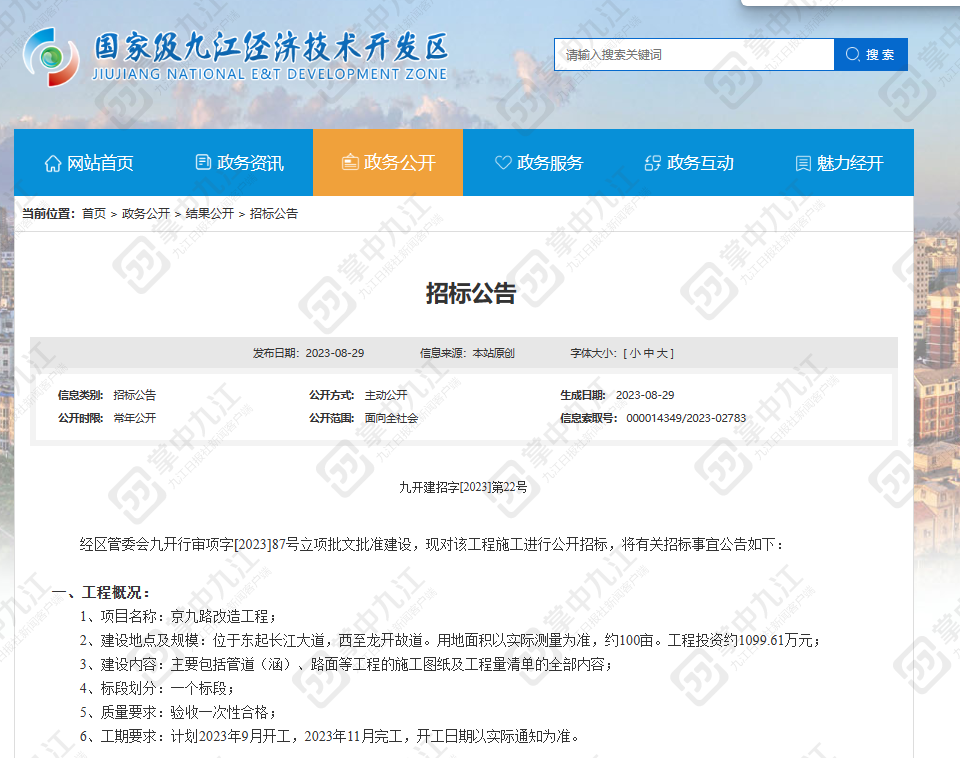This screenshot has height=758, width=960.
Task: Open 首页 from the breadcrumb trail
Action: pos(94,213)
